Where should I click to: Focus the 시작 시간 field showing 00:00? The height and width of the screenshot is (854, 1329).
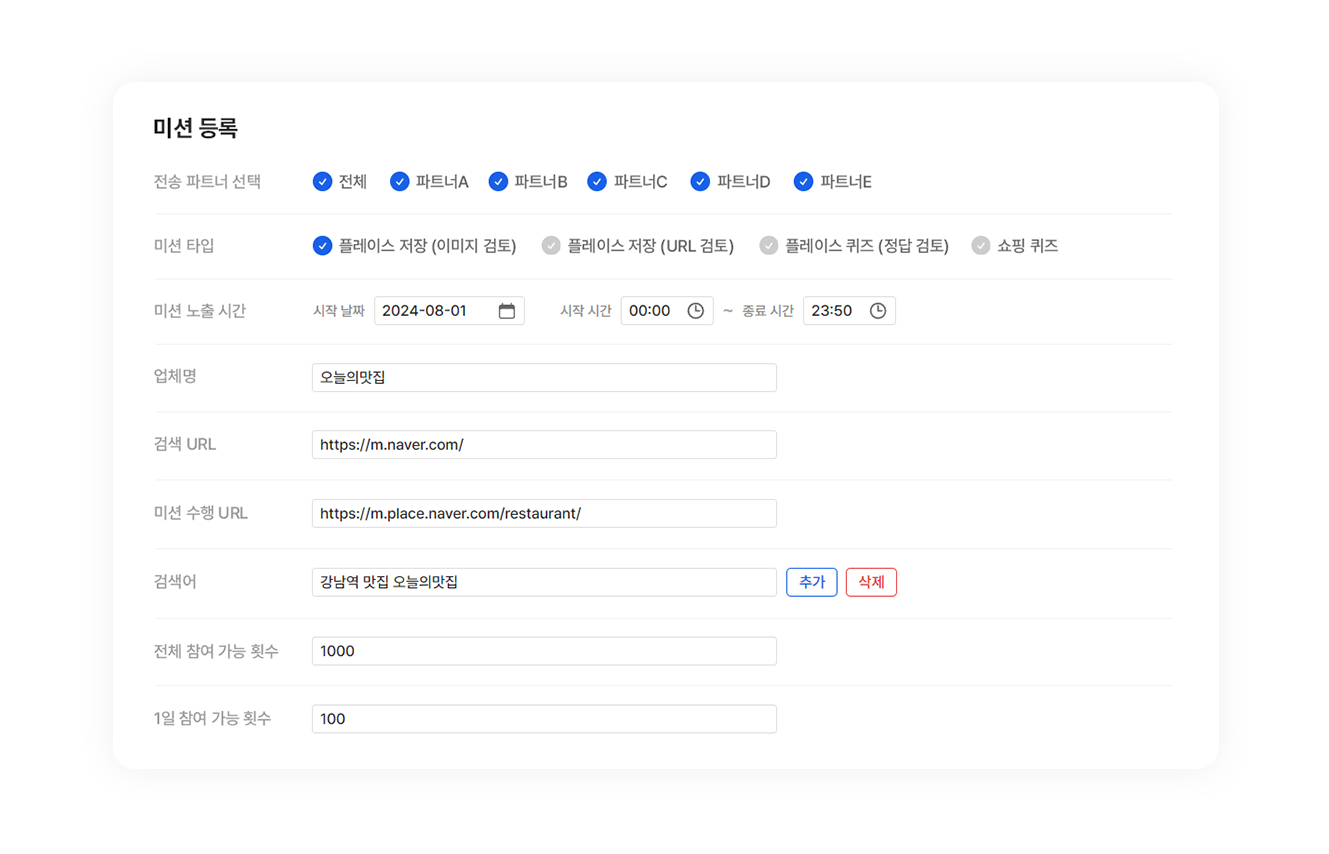pyautogui.click(x=667, y=311)
